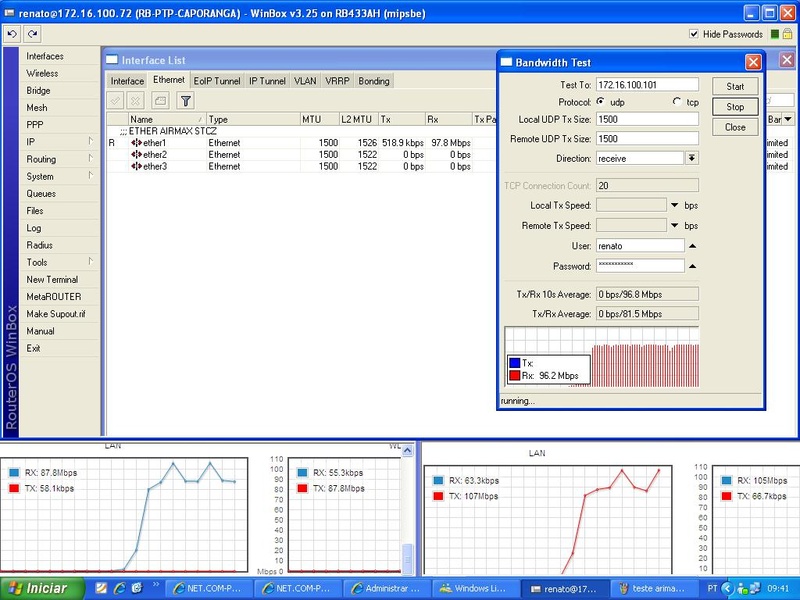This screenshot has width=800, height=600.
Task: Select the ether2 interface row
Action: coord(155,155)
